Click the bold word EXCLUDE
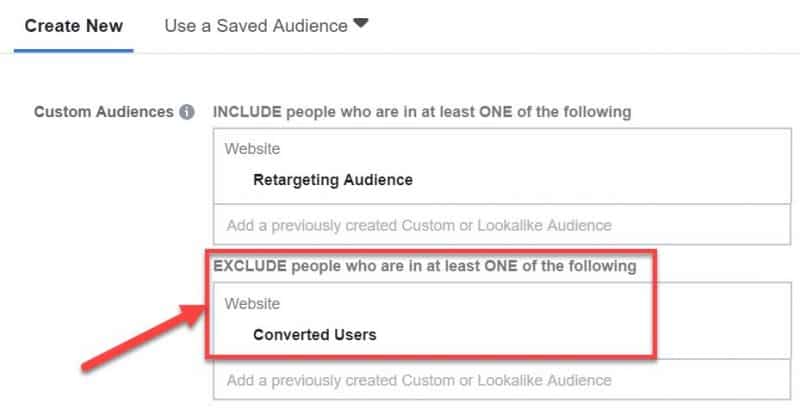This screenshot has width=800, height=409. pyautogui.click(x=249, y=266)
